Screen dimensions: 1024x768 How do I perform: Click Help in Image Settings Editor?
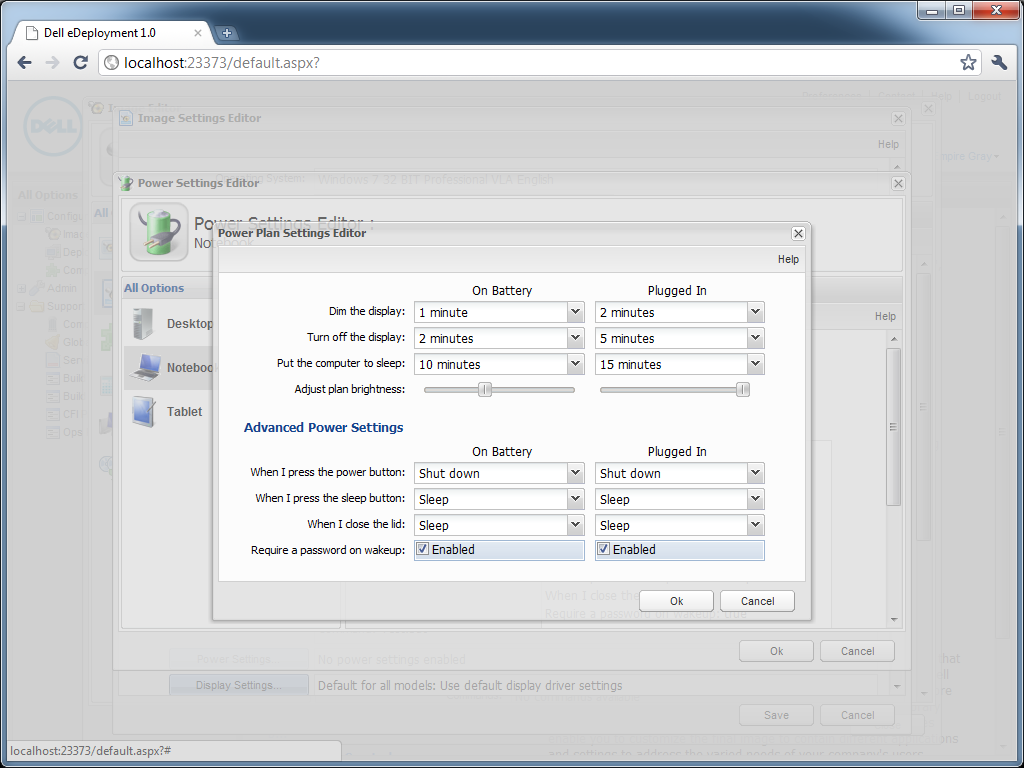tap(888, 144)
